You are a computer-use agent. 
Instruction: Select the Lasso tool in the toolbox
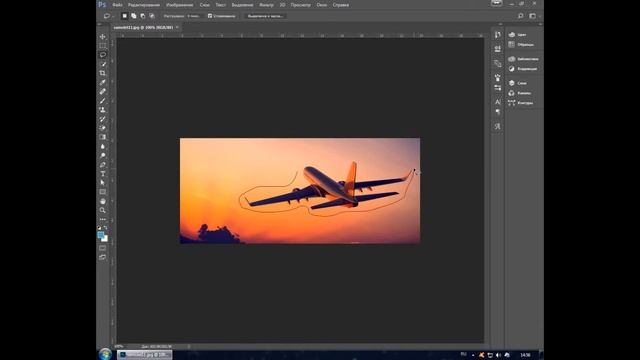[x=102, y=55]
